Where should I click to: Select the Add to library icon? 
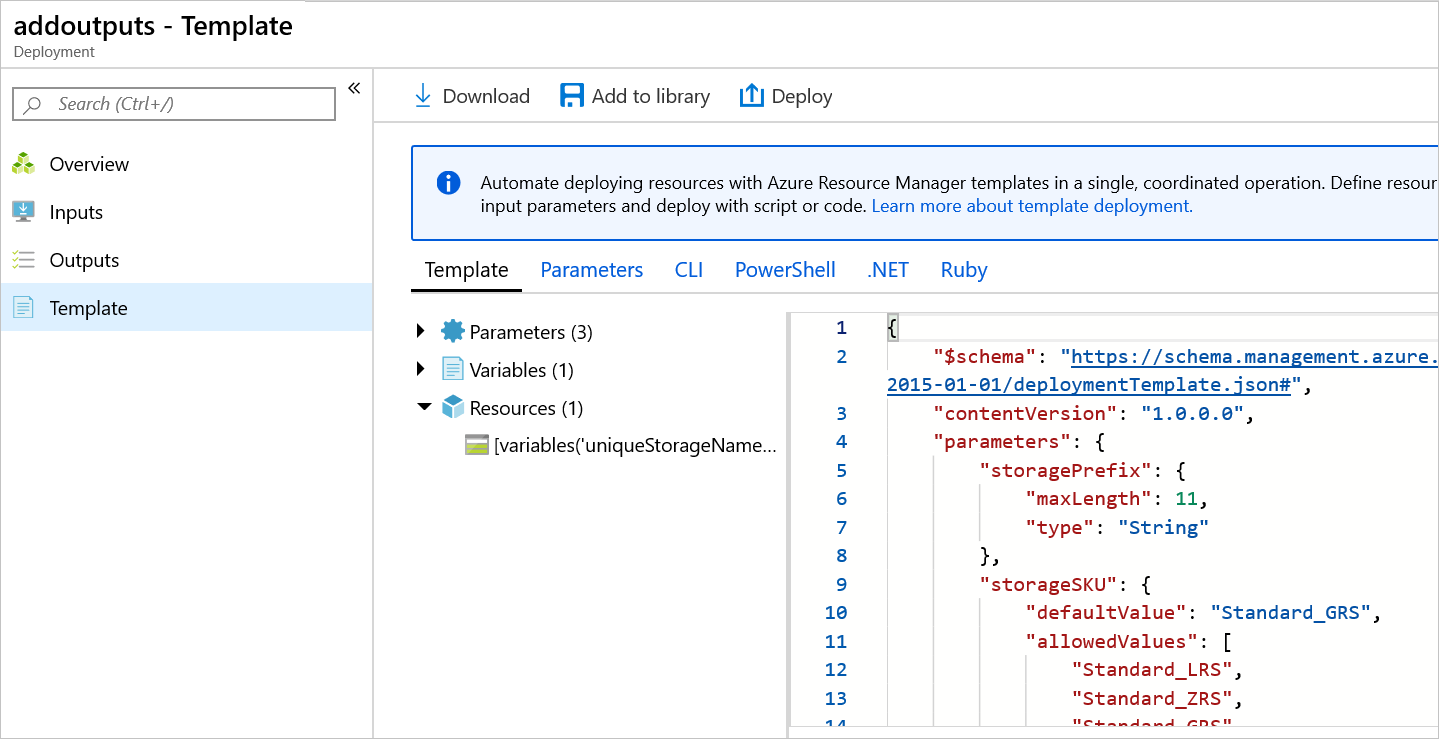coord(571,95)
